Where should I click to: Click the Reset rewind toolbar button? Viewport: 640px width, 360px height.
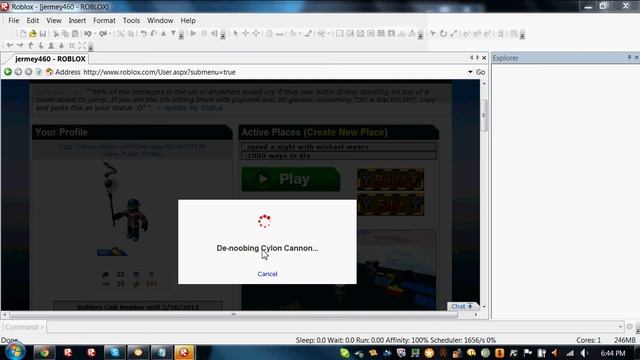(x=214, y=34)
